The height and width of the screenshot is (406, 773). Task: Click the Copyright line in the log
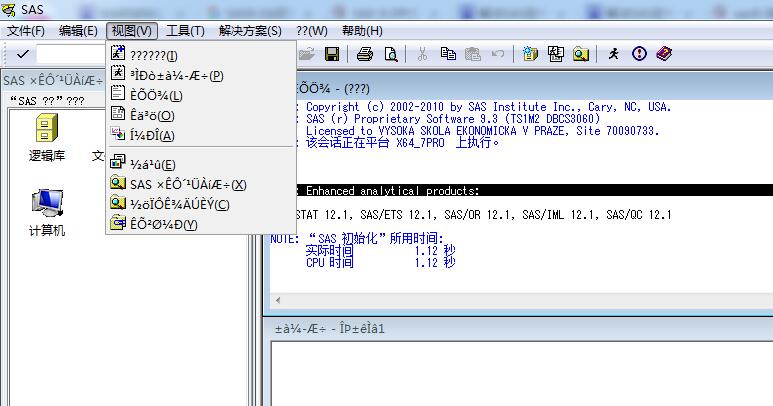click(488, 106)
